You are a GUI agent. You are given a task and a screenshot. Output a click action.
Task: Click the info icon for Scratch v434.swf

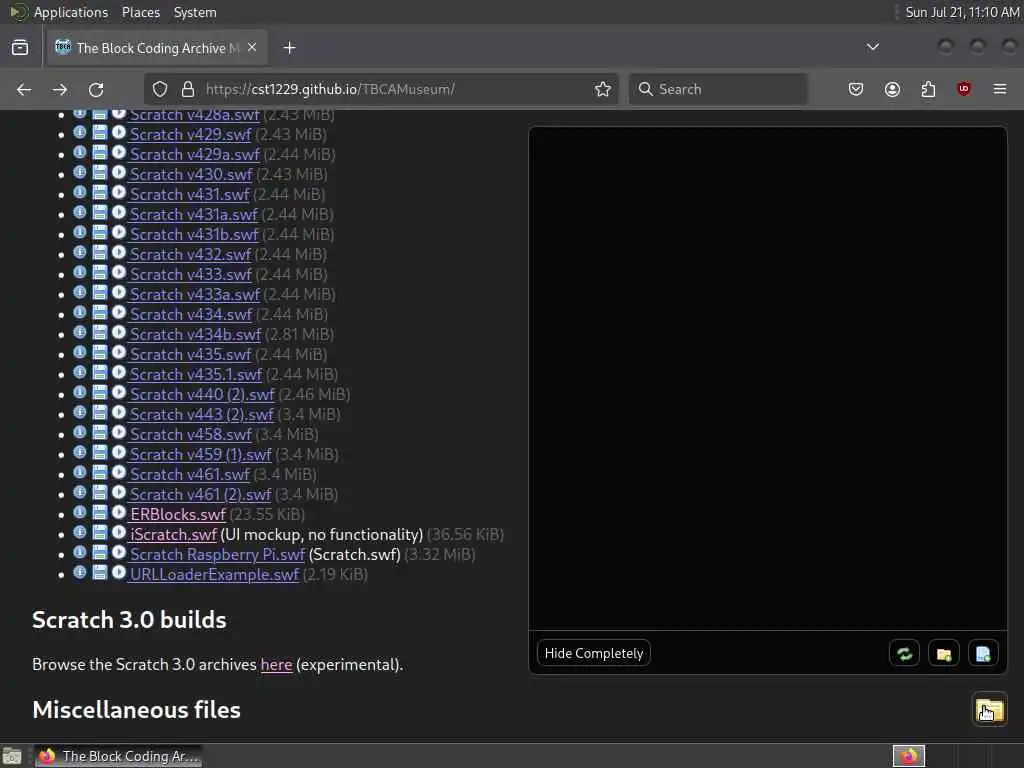tap(80, 313)
